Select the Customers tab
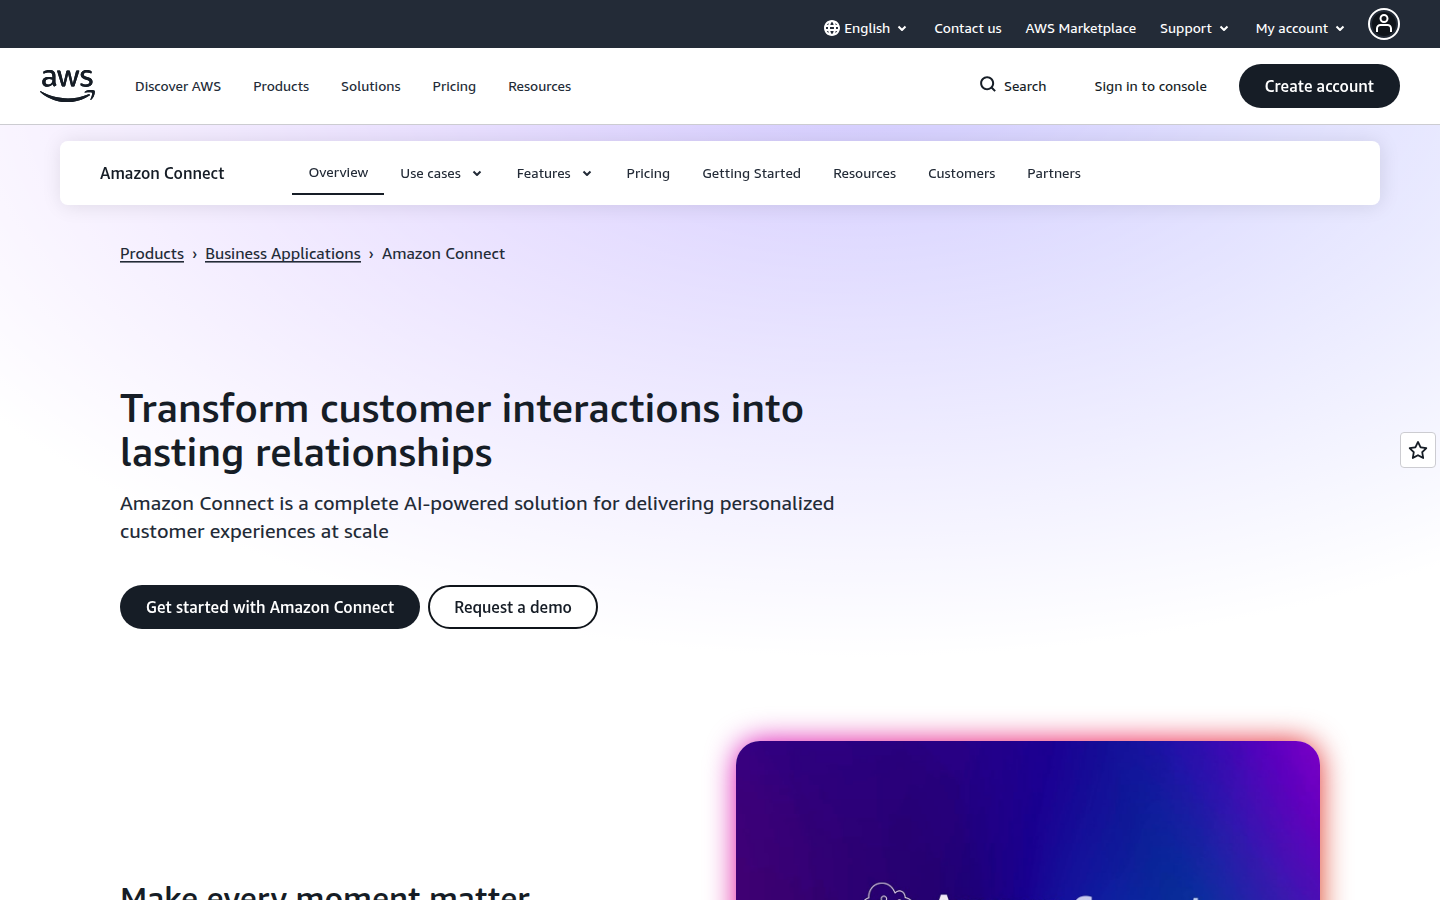This screenshot has height=900, width=1440. pyautogui.click(x=961, y=173)
